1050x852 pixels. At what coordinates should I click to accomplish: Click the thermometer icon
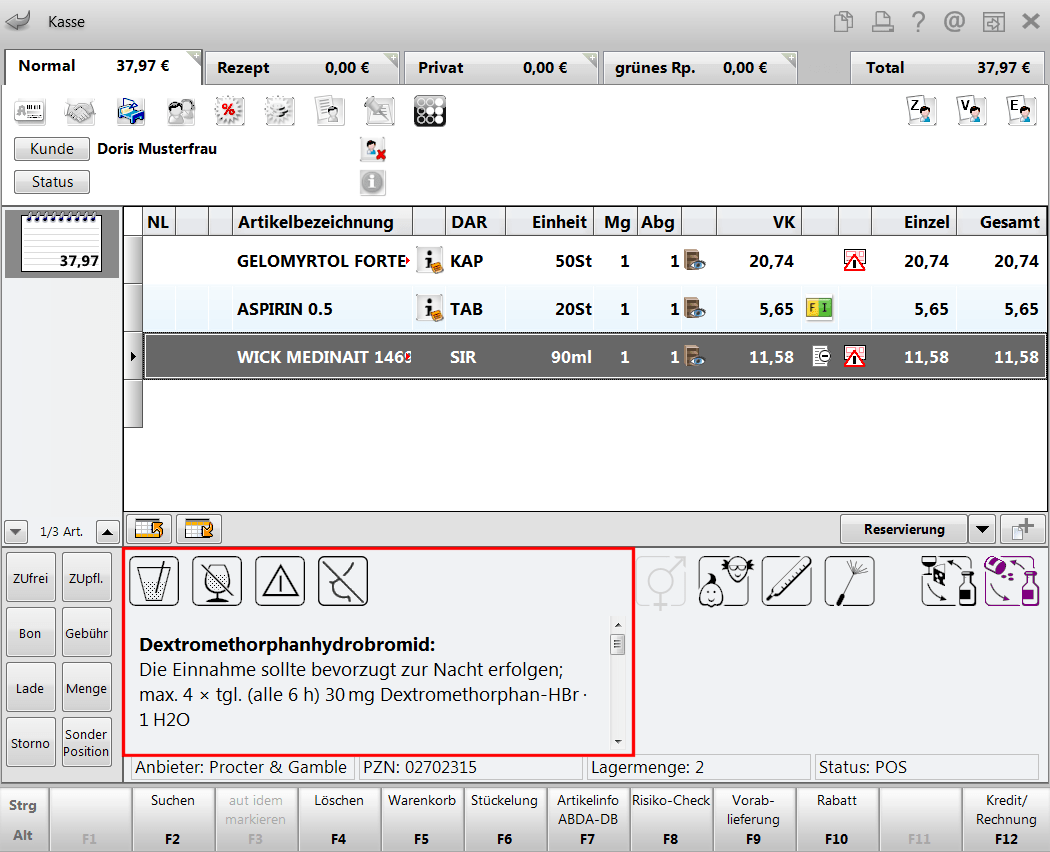787,581
